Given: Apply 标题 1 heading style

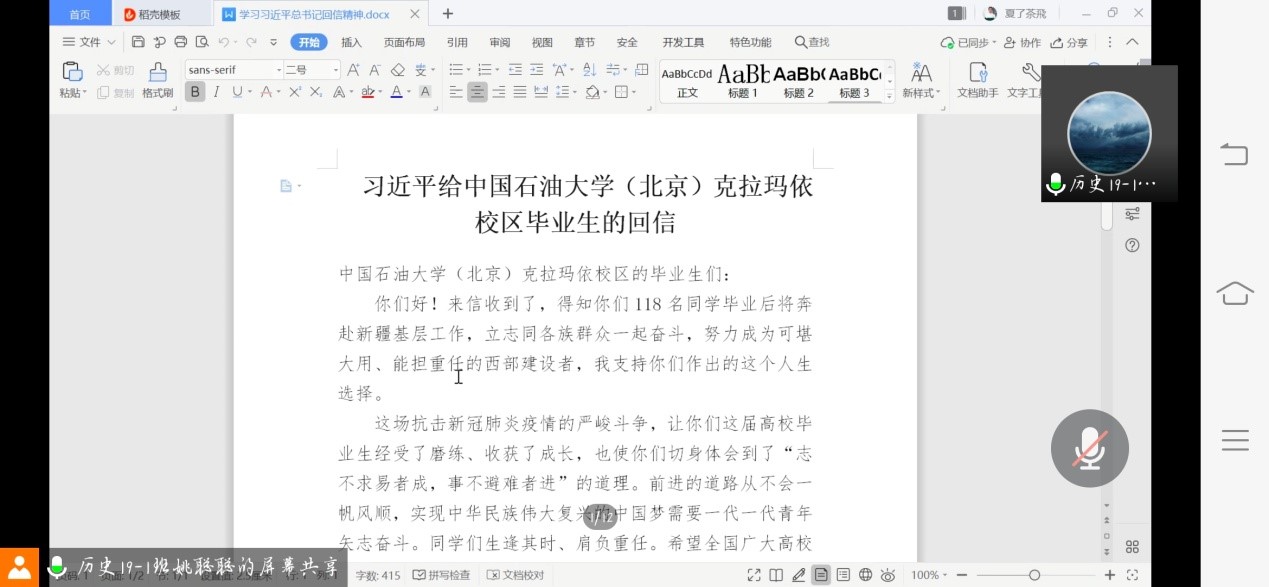Looking at the screenshot, I should [x=742, y=80].
